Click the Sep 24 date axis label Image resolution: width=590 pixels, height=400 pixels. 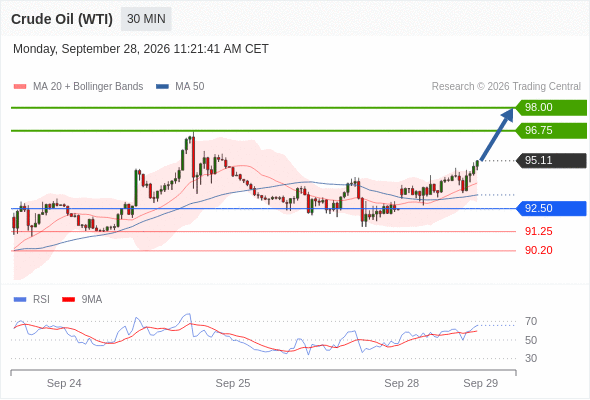point(64,383)
